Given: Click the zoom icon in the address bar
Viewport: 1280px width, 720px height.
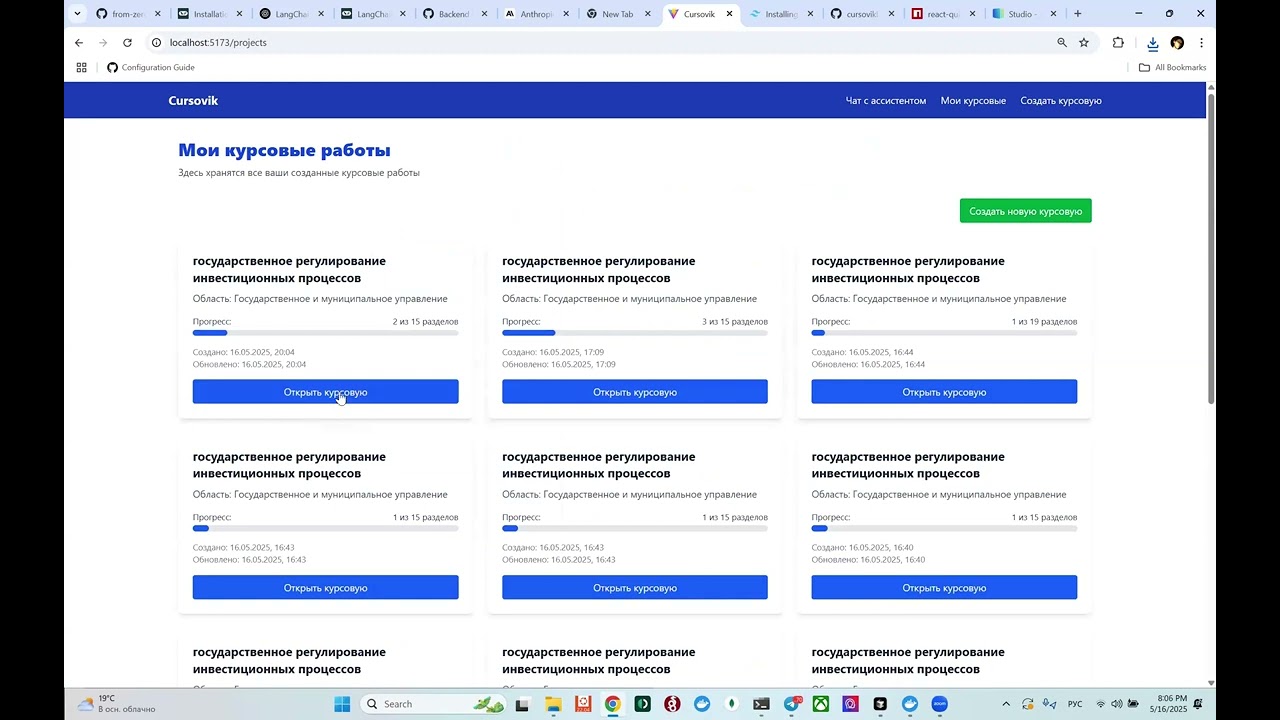Looking at the screenshot, I should click(x=1062, y=43).
